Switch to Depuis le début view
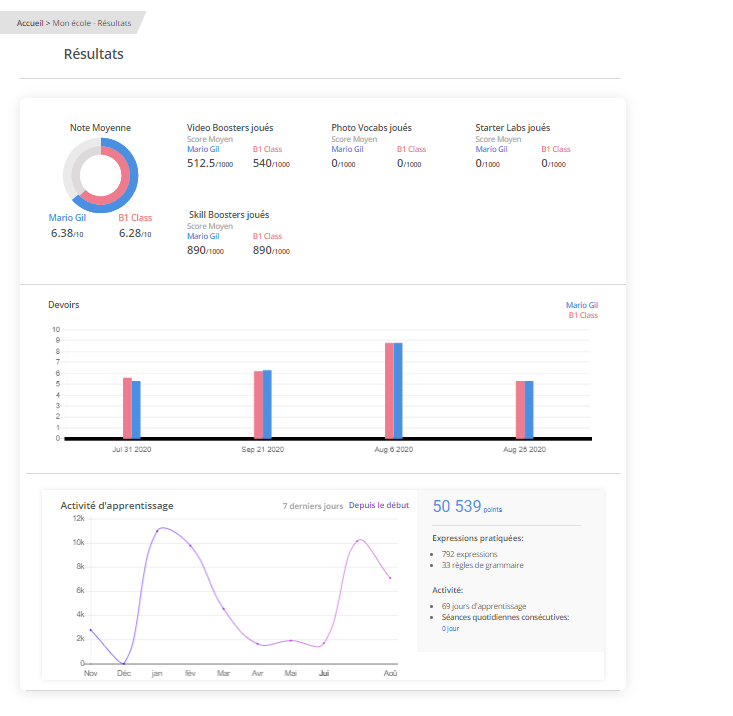This screenshot has height=716, width=733. (379, 505)
